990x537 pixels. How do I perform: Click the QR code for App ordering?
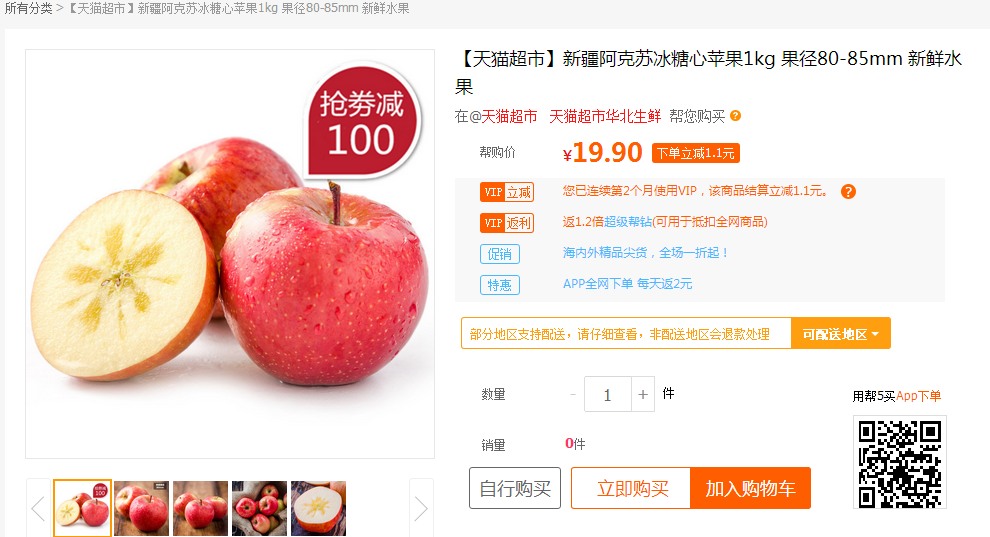point(900,463)
